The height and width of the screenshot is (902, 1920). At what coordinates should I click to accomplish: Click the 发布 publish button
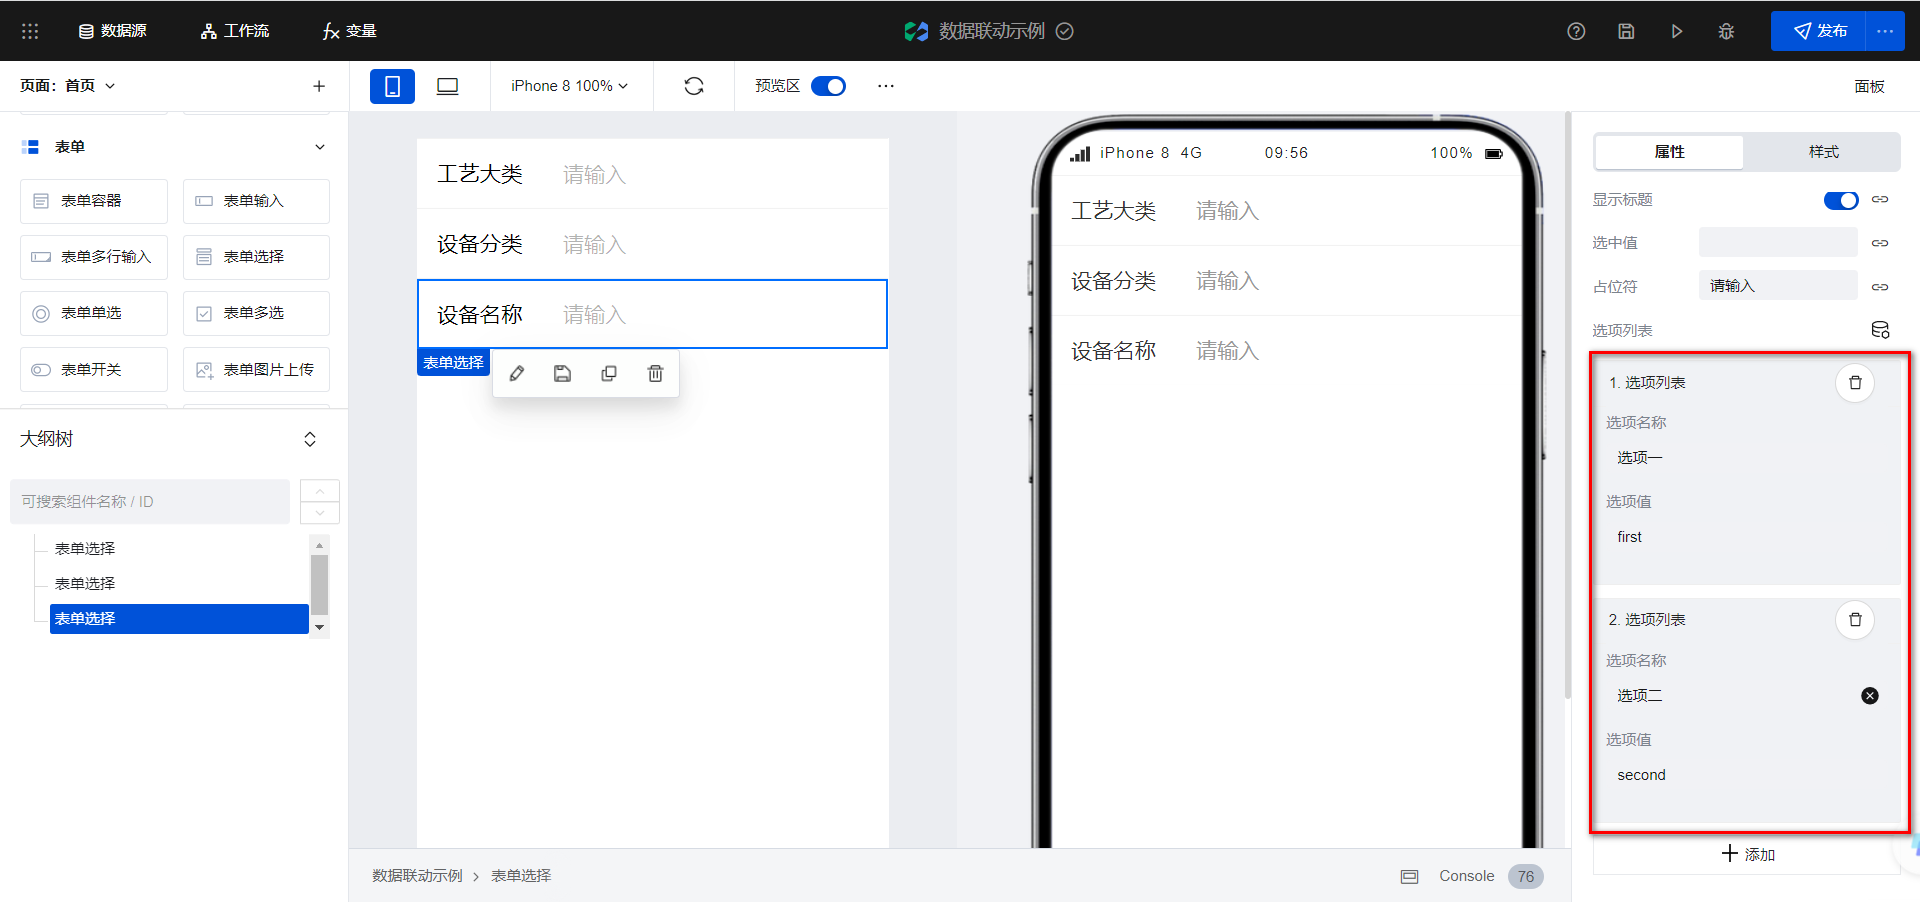point(1818,31)
